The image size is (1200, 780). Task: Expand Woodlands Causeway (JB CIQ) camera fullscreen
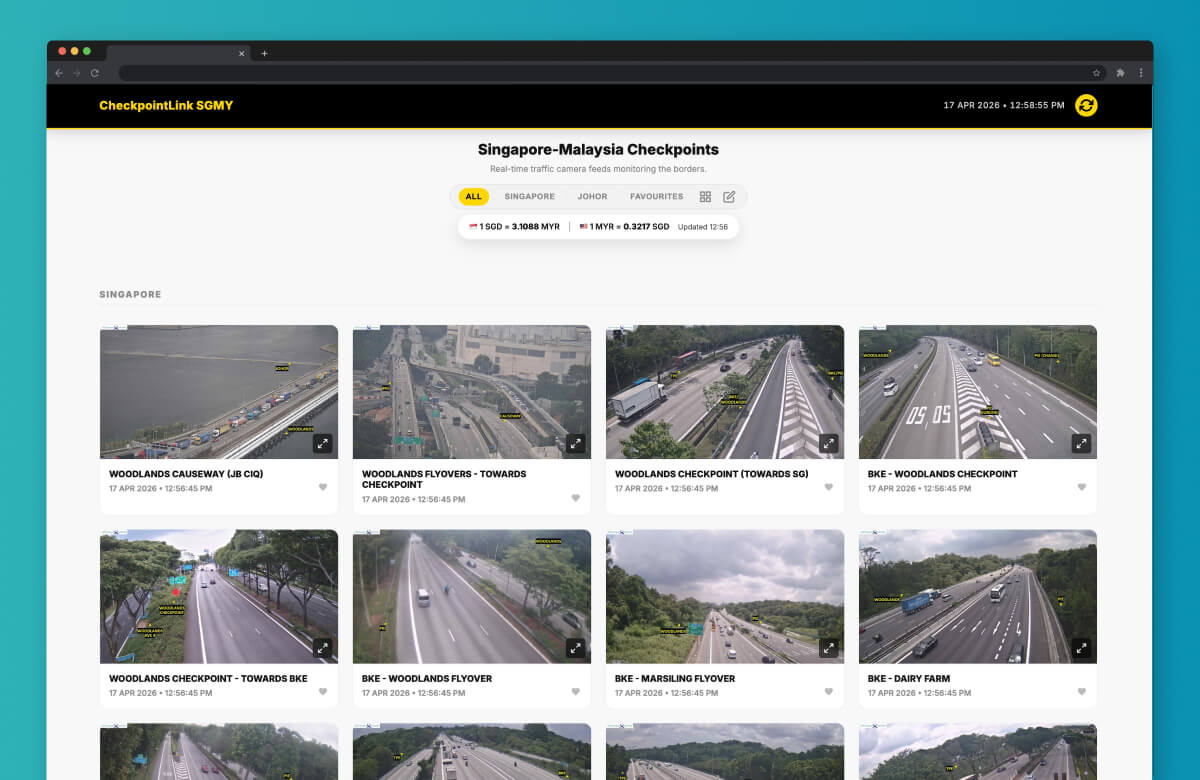click(x=322, y=443)
